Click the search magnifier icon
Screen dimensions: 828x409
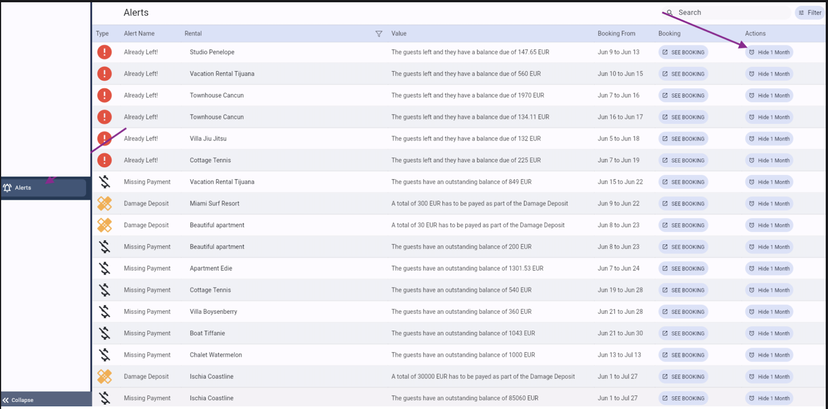pyautogui.click(x=670, y=12)
